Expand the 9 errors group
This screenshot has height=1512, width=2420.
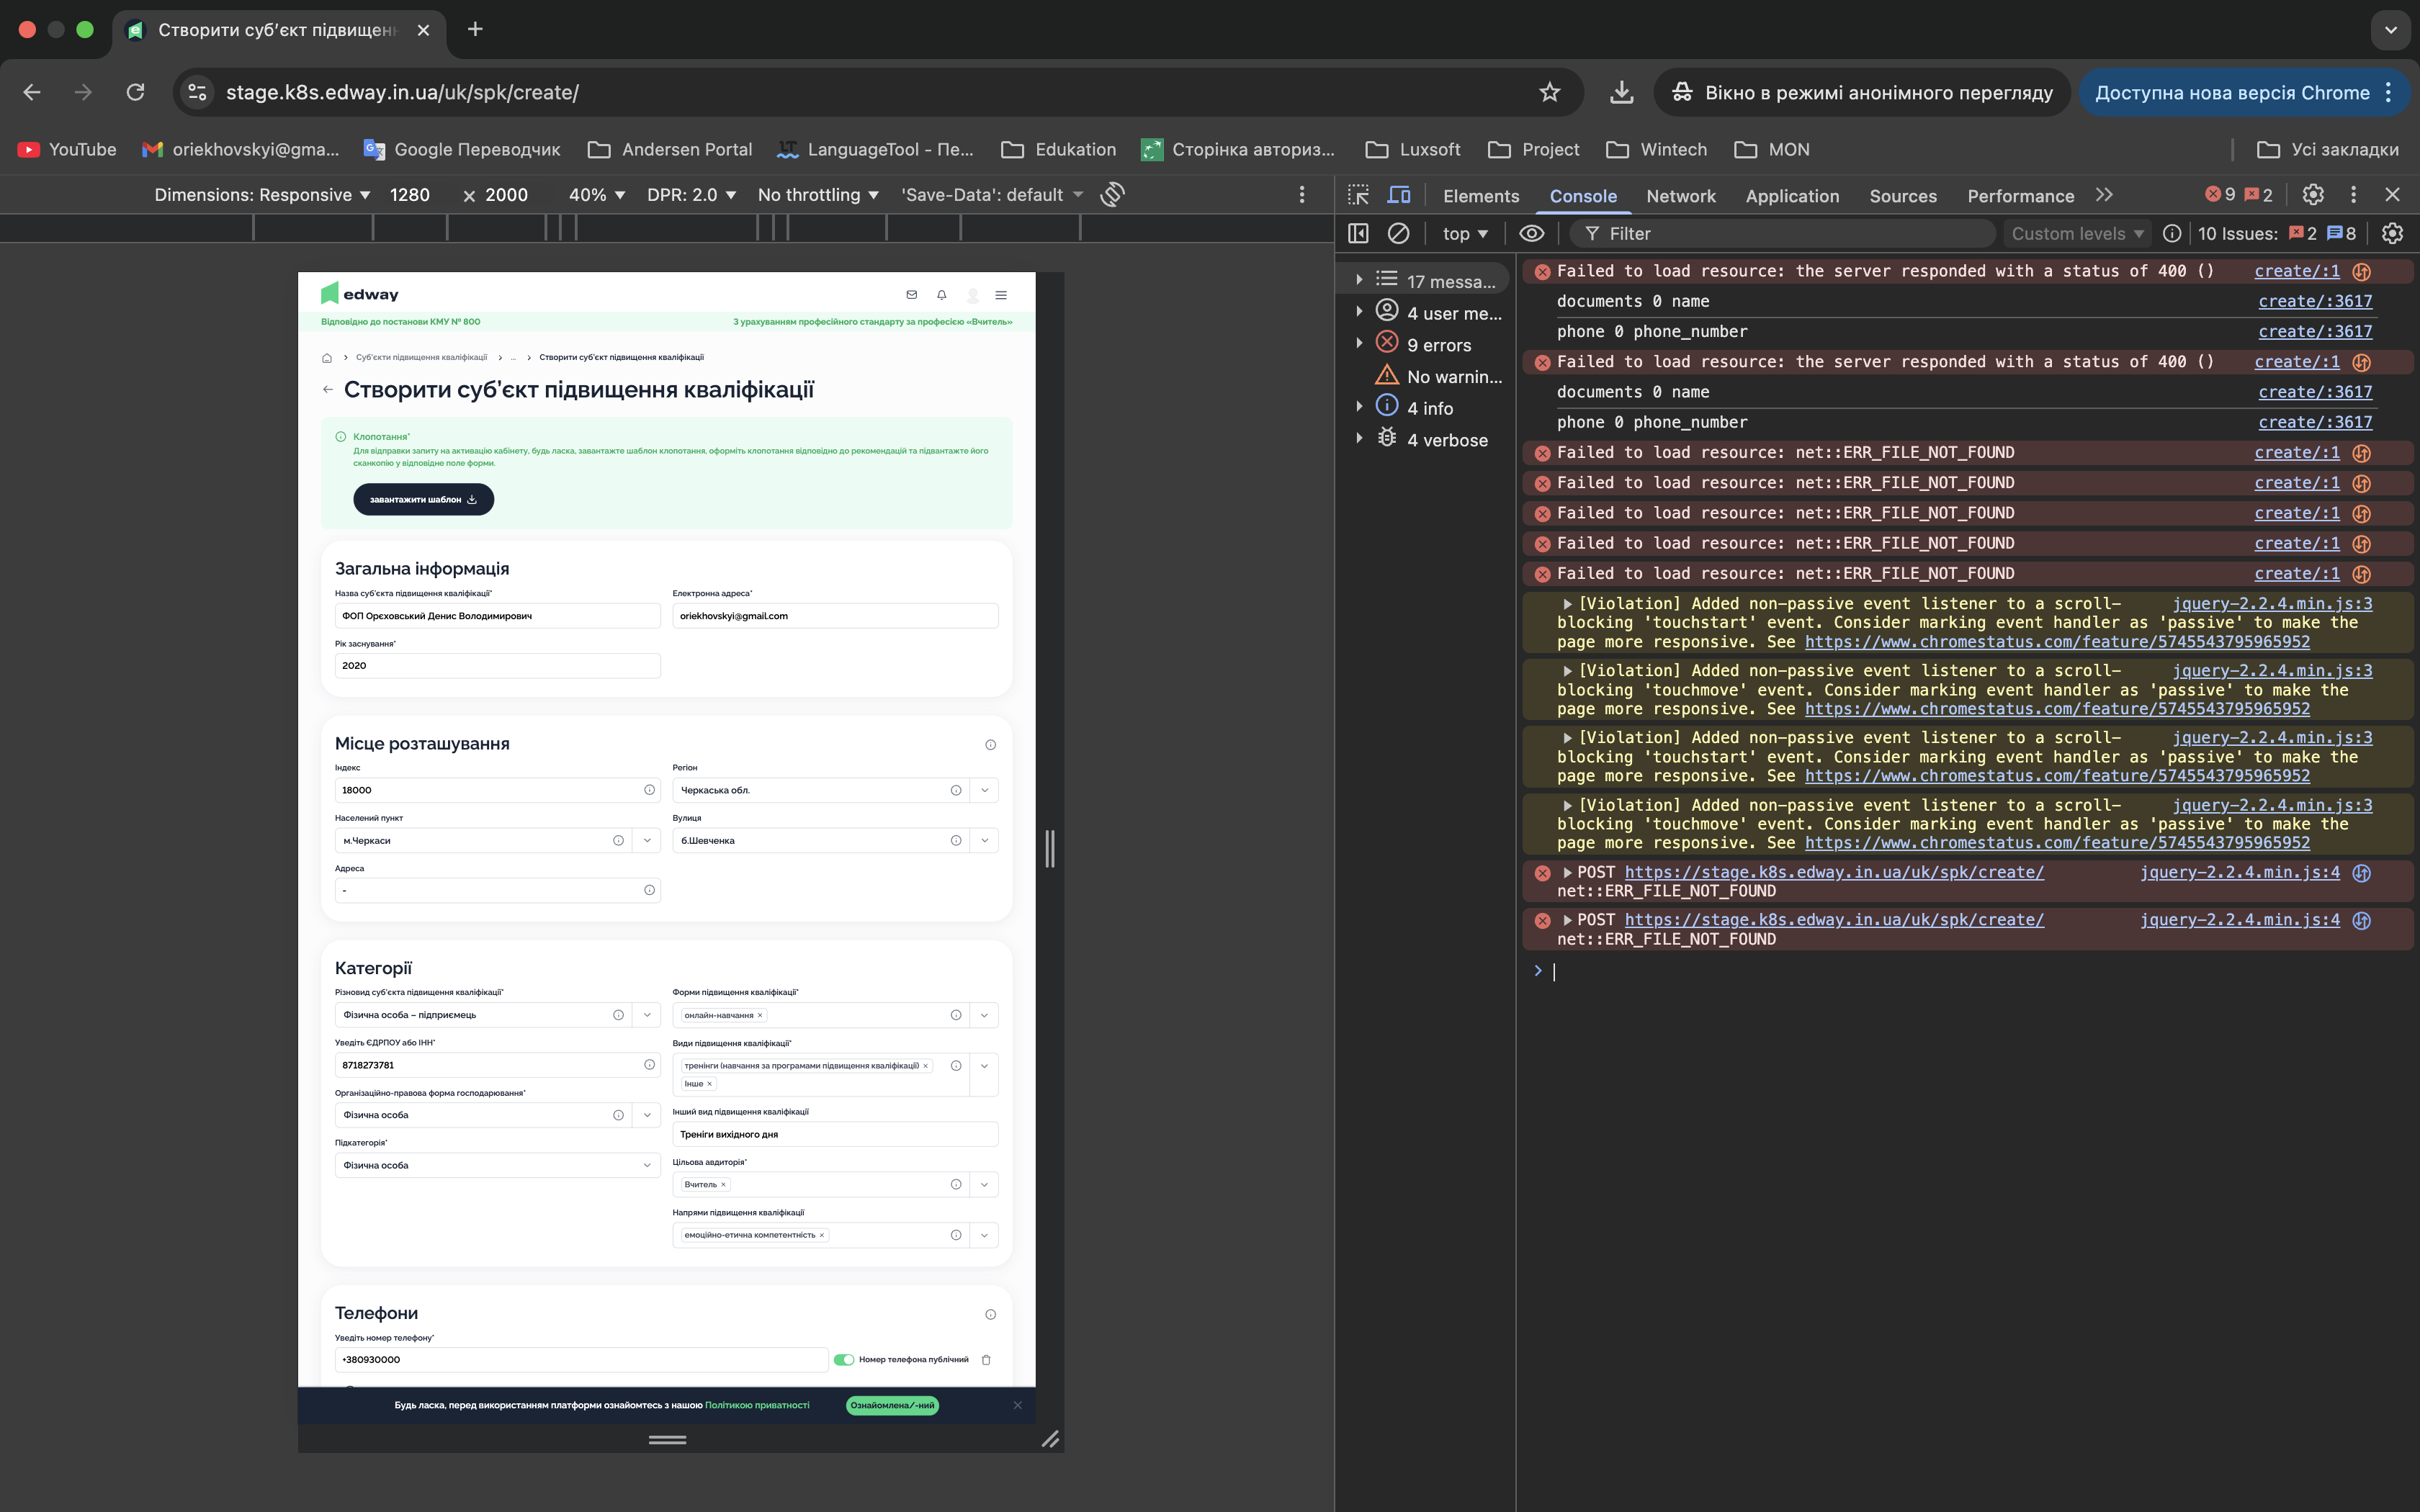point(1359,344)
